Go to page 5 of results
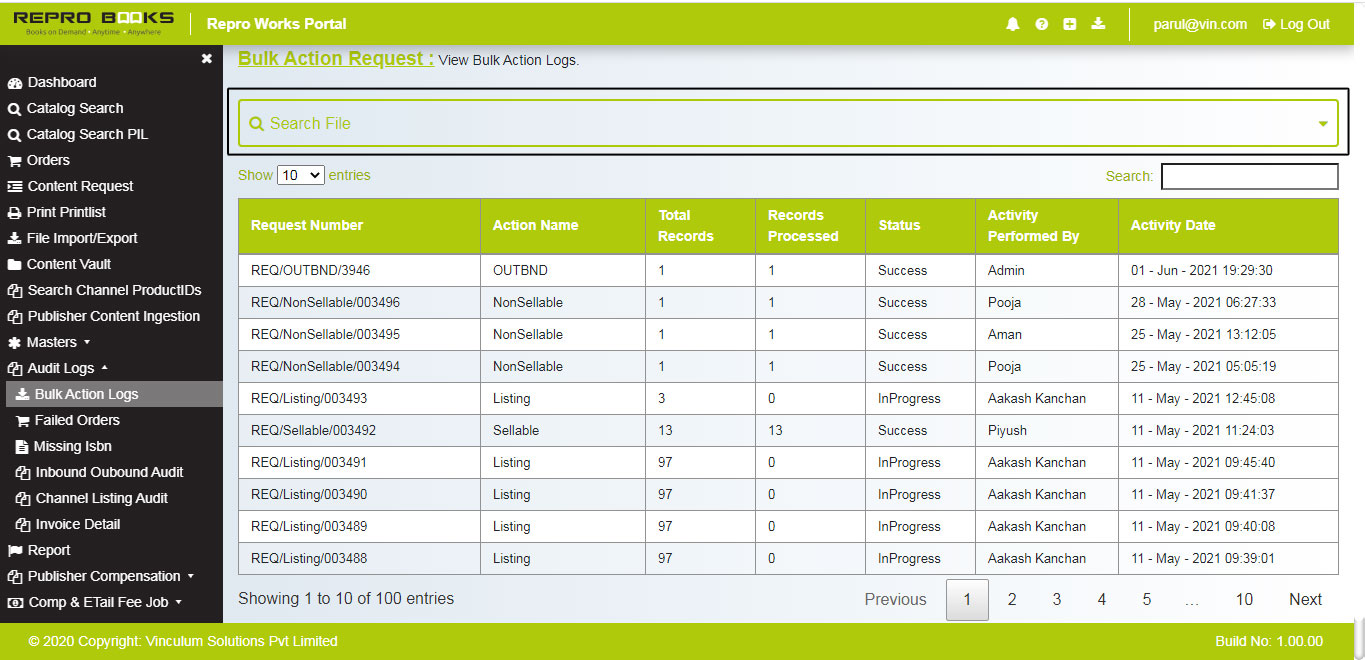 1146,599
